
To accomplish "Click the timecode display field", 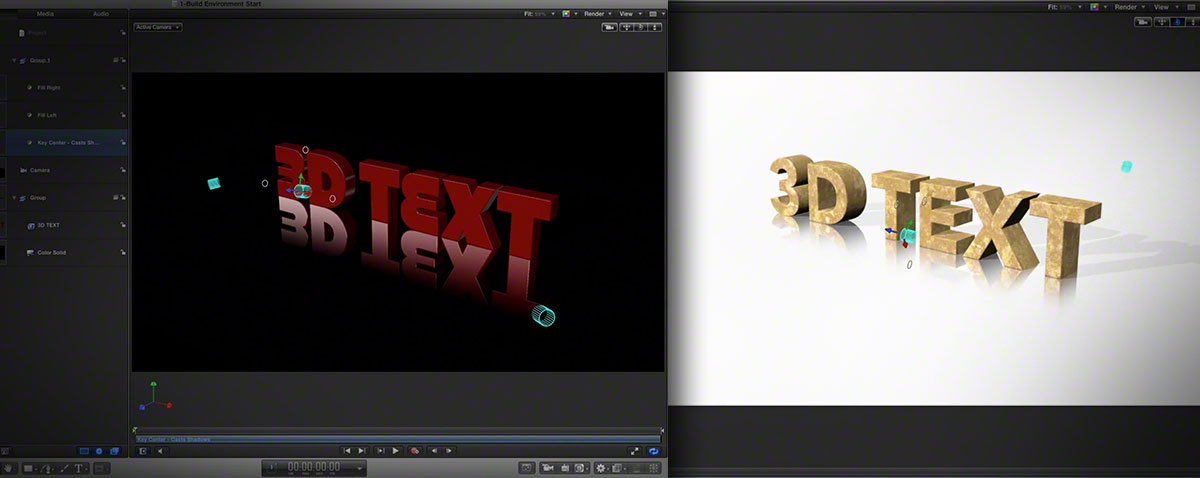I will (314, 467).
